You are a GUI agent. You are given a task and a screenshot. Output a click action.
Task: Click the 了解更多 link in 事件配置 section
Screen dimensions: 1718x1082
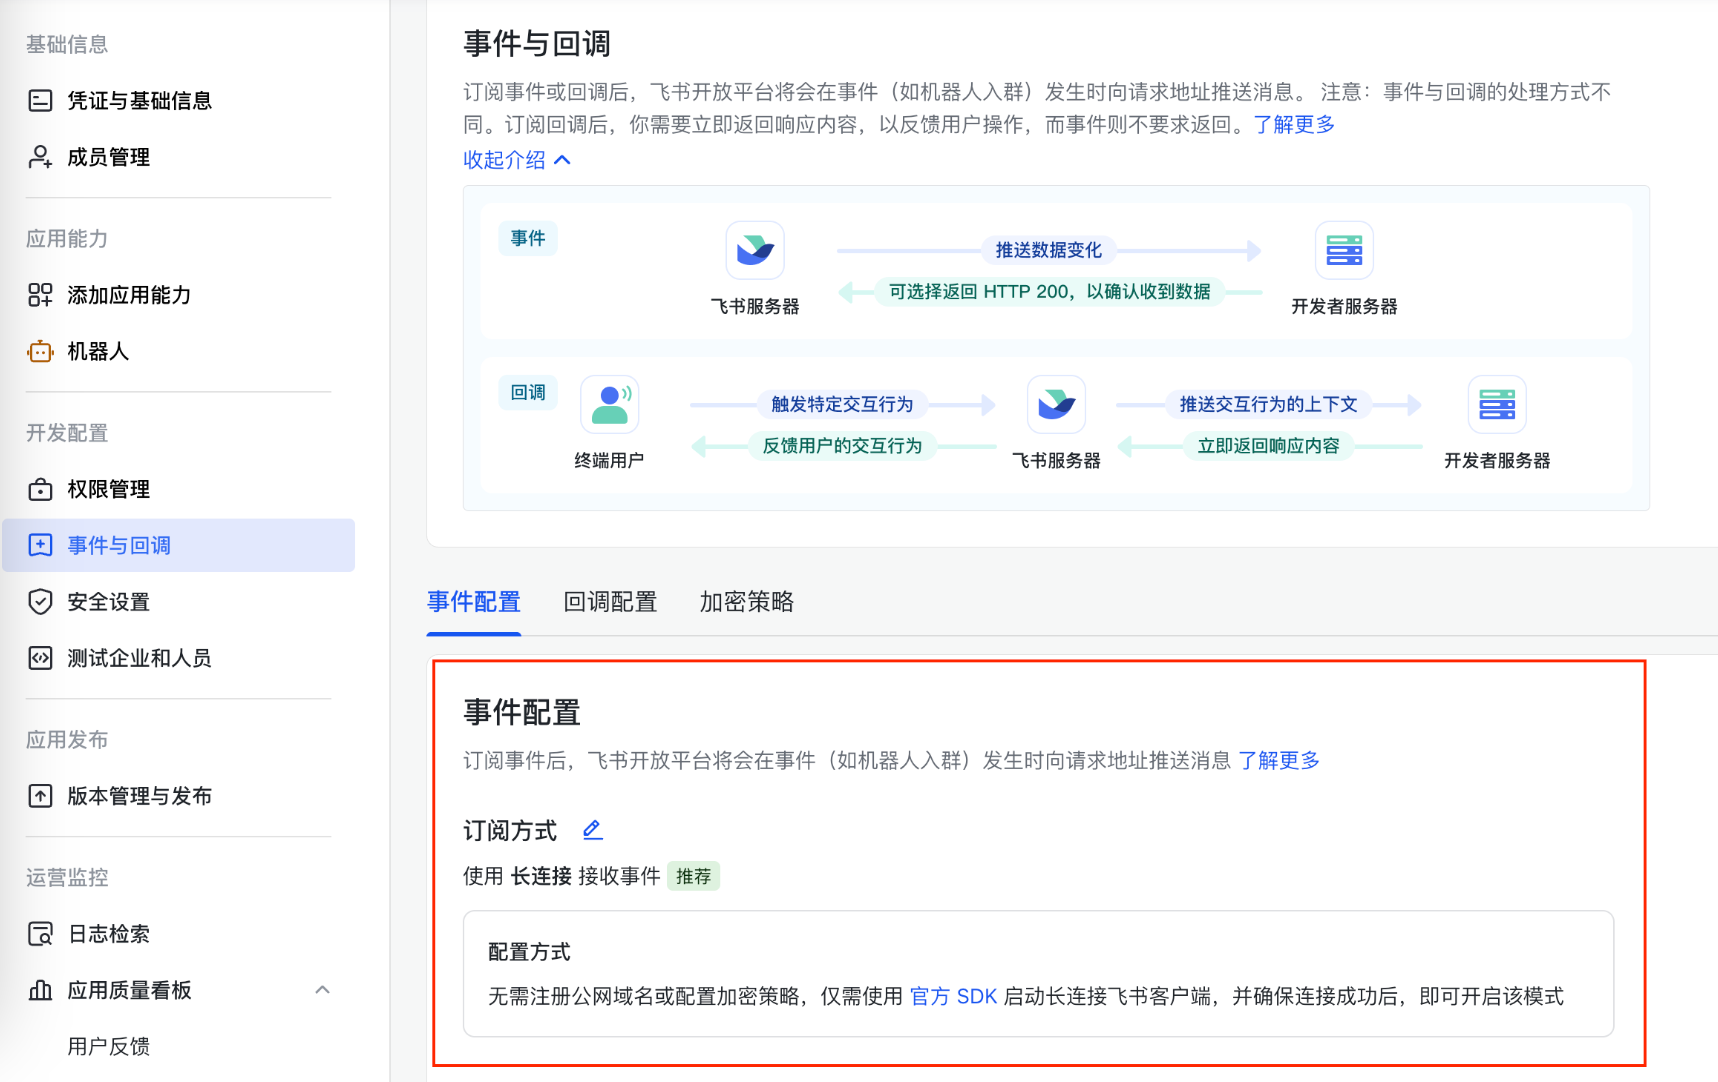click(1278, 760)
